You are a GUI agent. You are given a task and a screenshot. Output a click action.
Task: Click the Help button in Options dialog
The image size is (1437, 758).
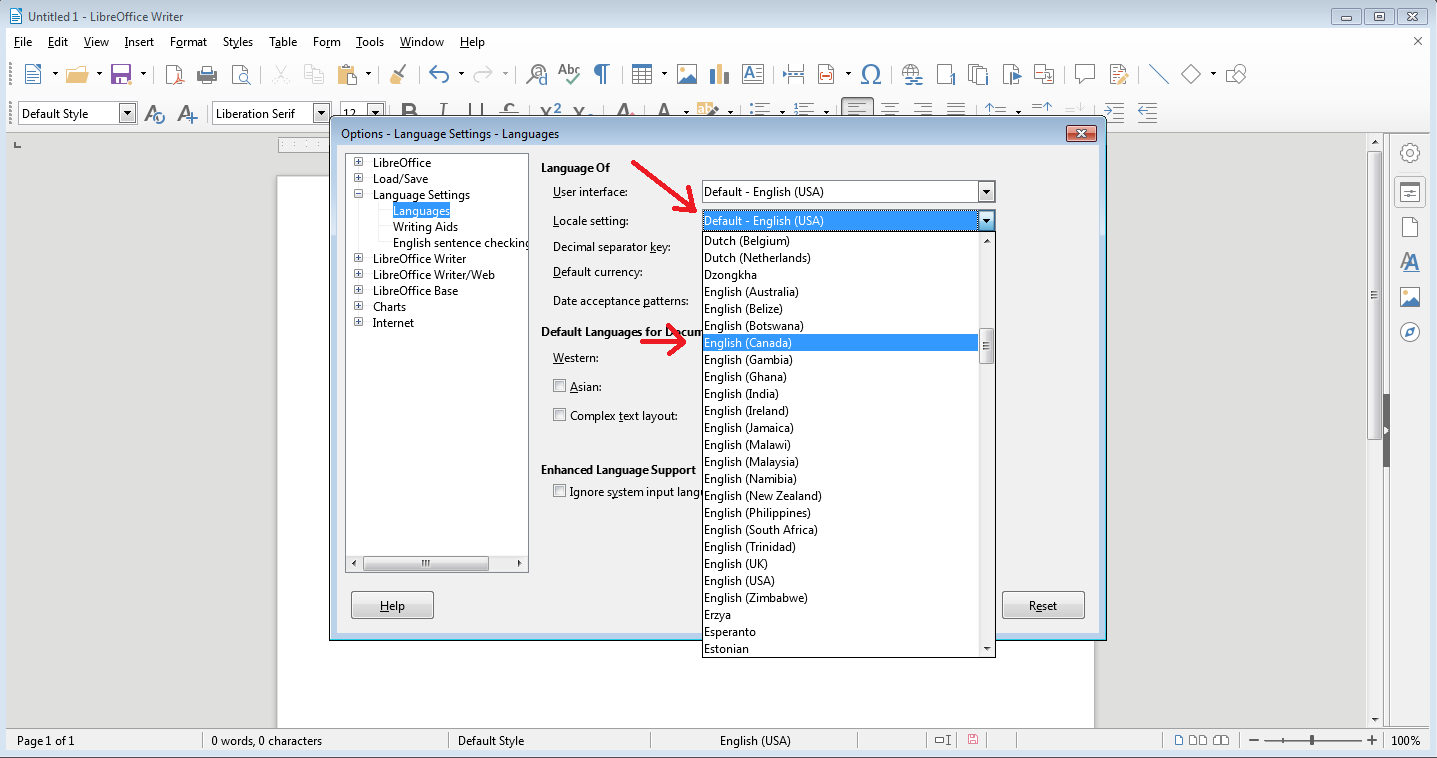392,605
